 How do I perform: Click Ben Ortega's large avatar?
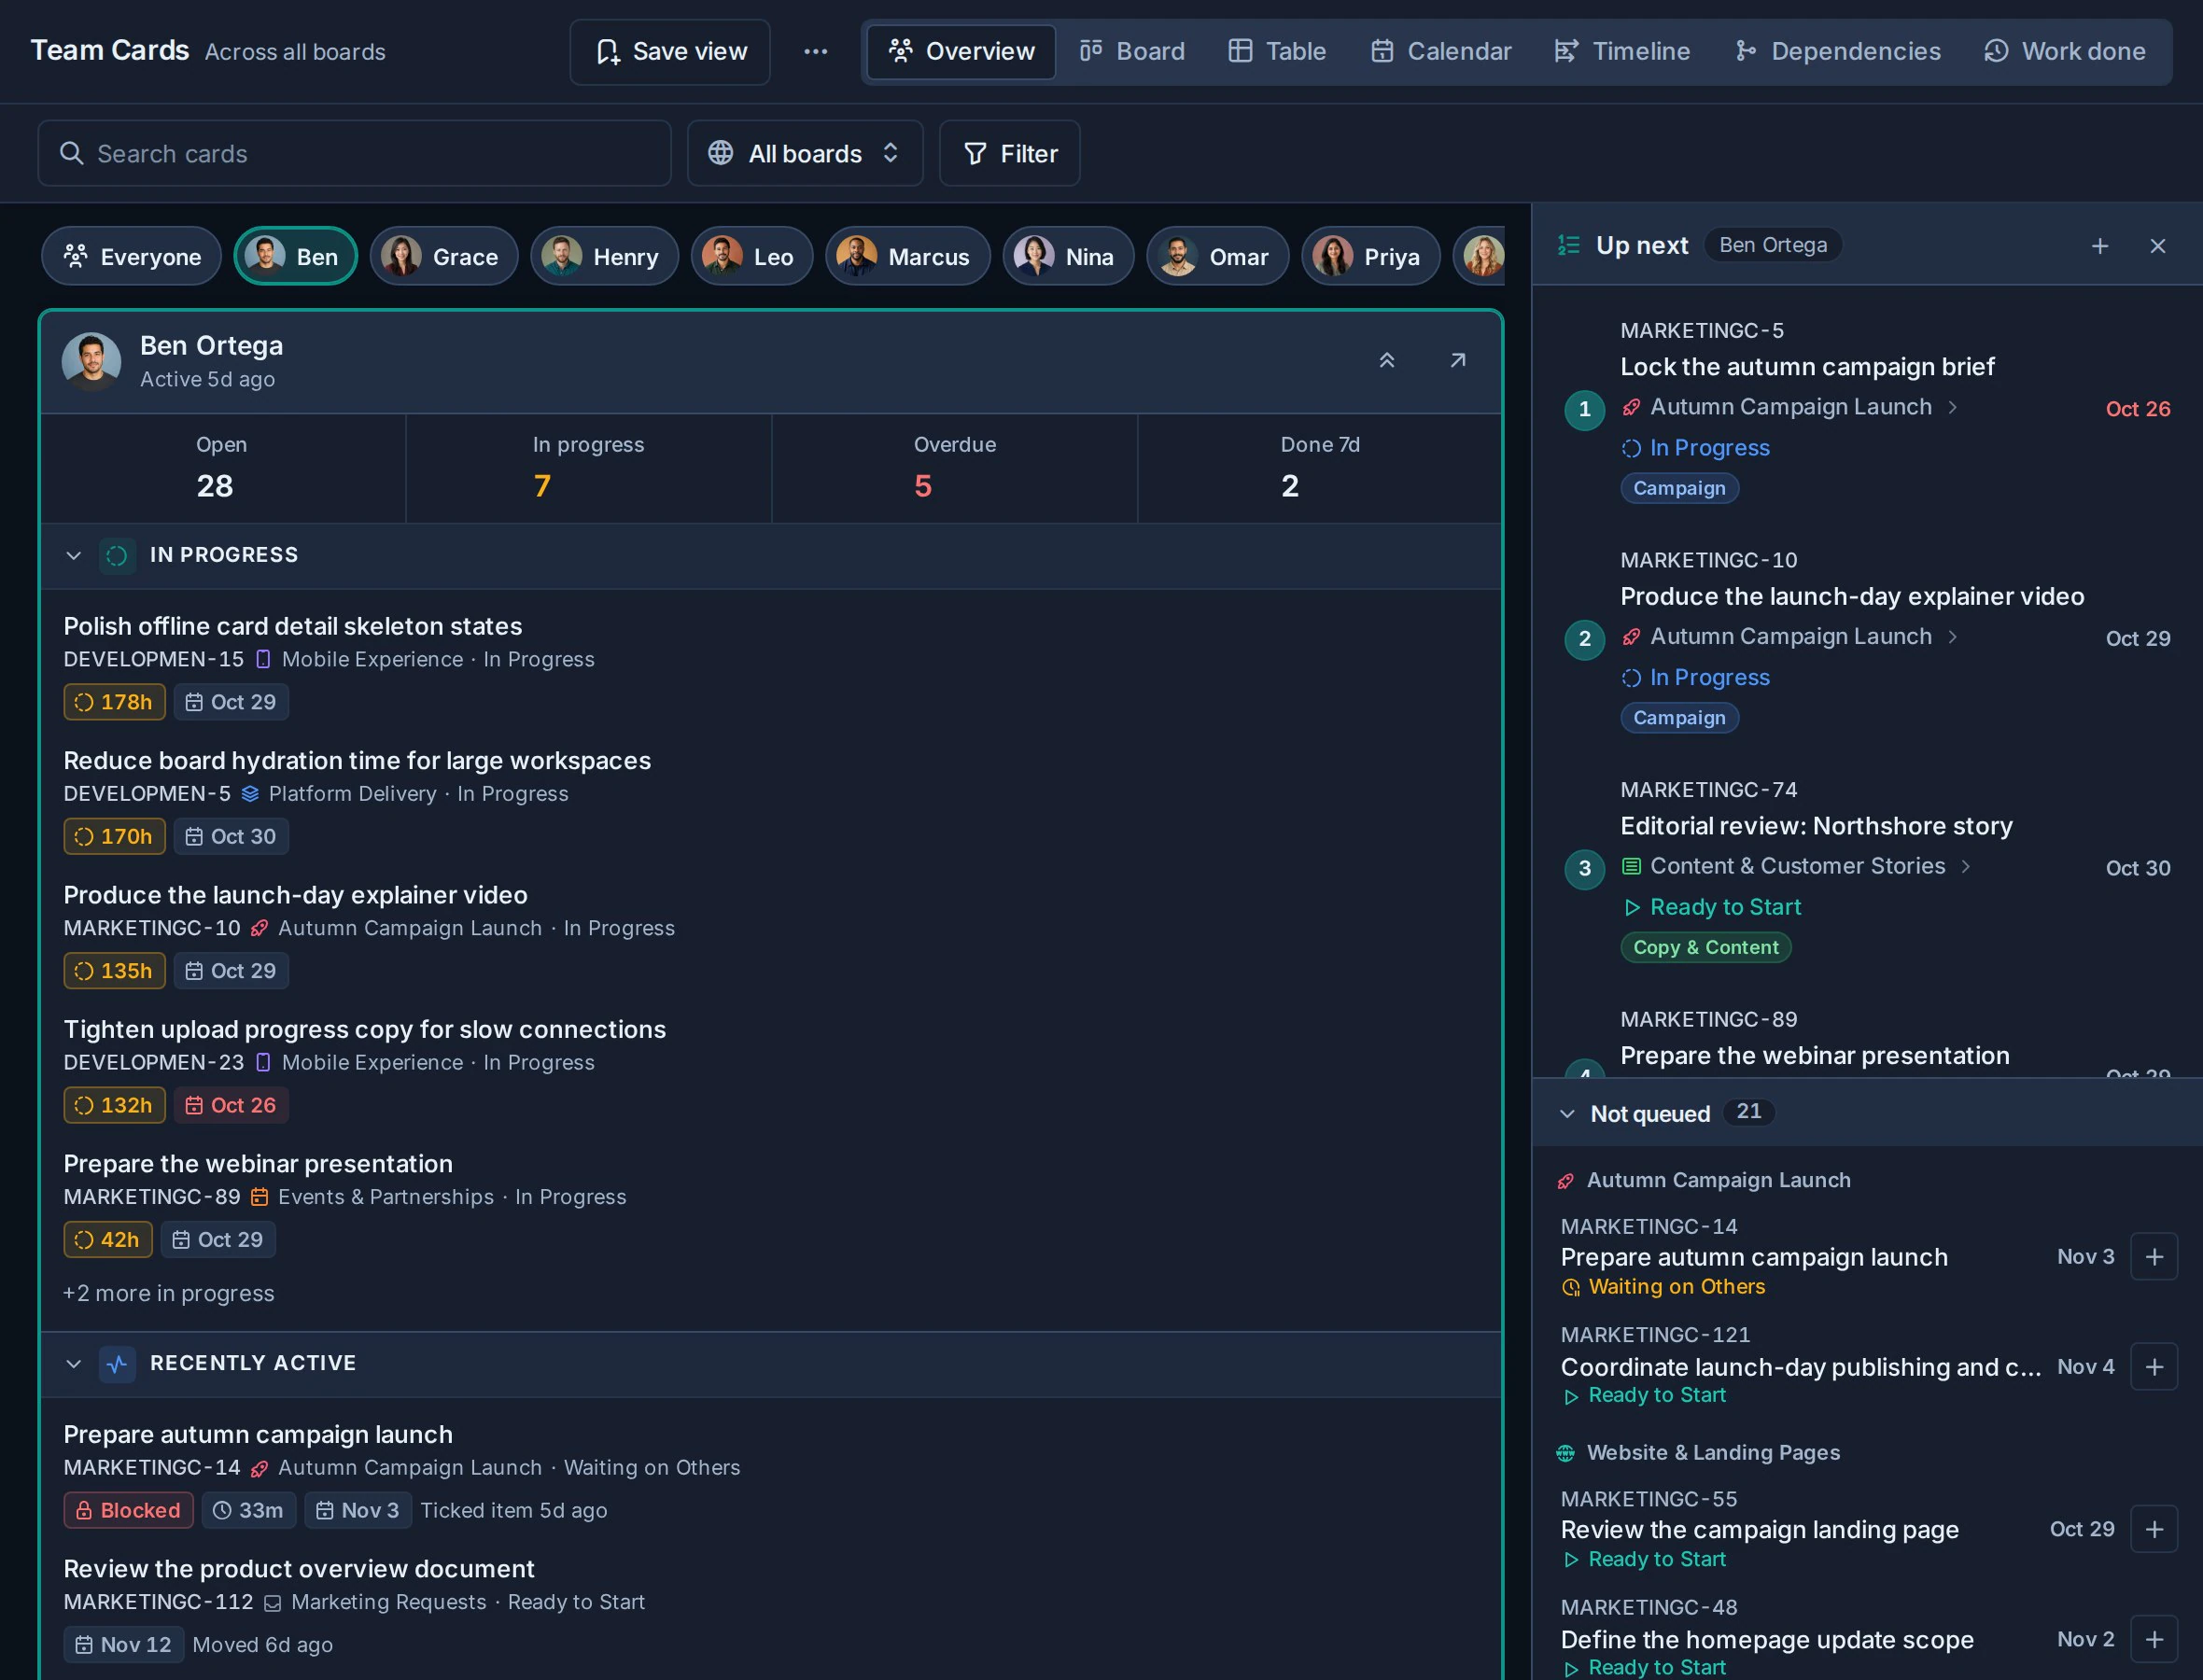click(x=92, y=361)
